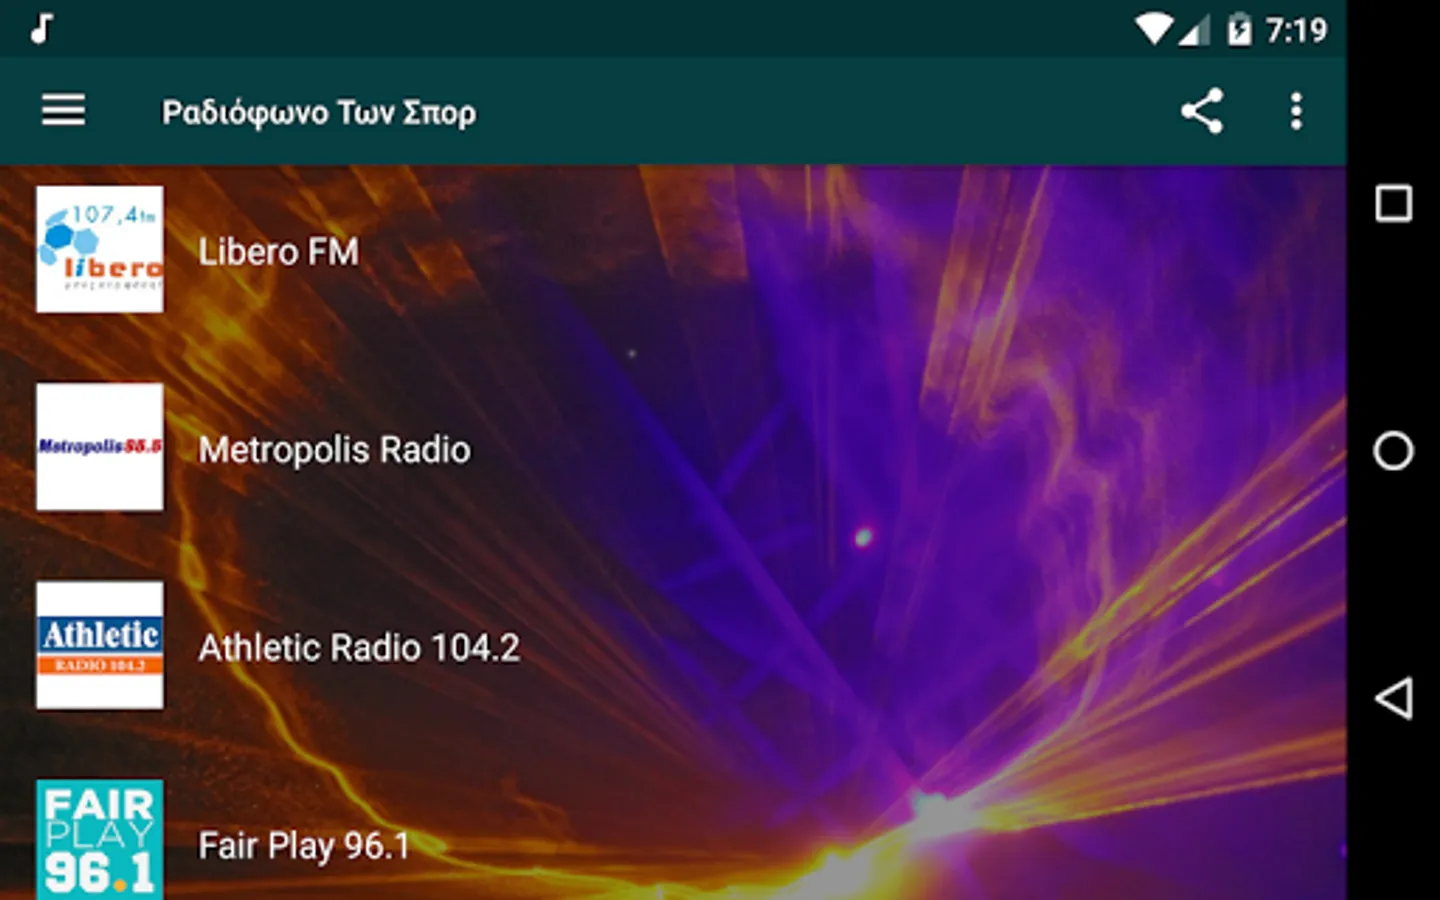The width and height of the screenshot is (1440, 900).
Task: Click the app title Ραδιόφωνο Των Σπορ
Action: tap(319, 112)
